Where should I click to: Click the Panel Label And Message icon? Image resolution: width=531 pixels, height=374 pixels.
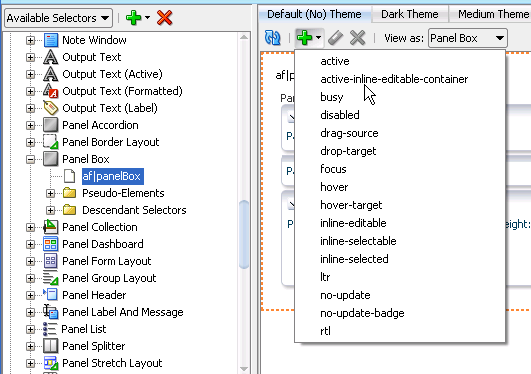(x=51, y=312)
